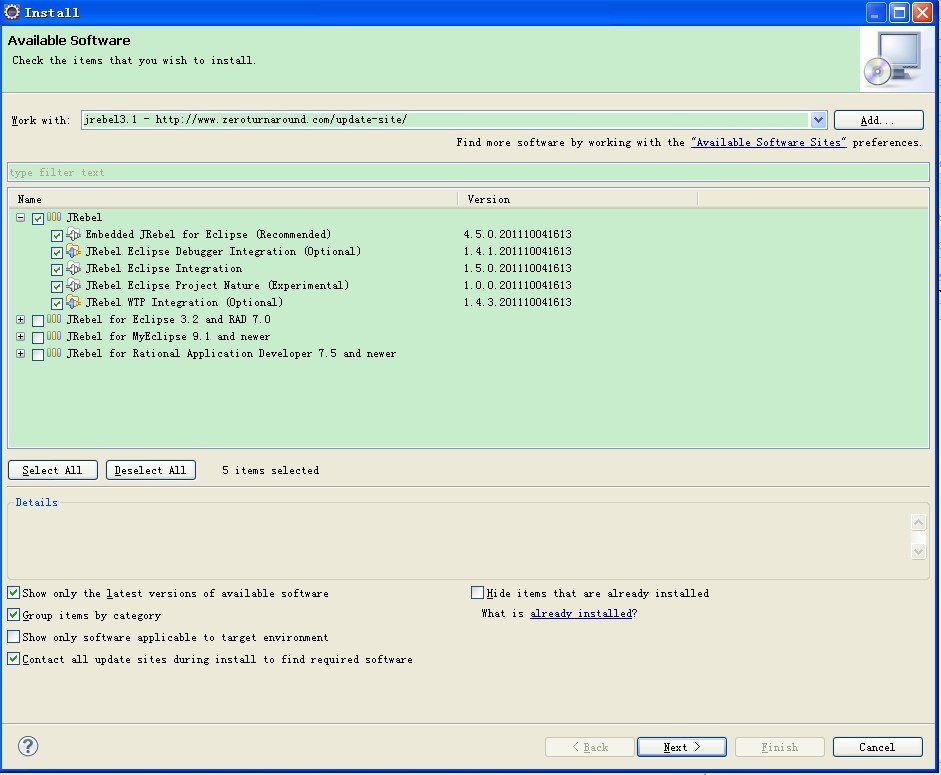
Task: Toggle Show only the latest versions checkbox
Action: point(13,593)
